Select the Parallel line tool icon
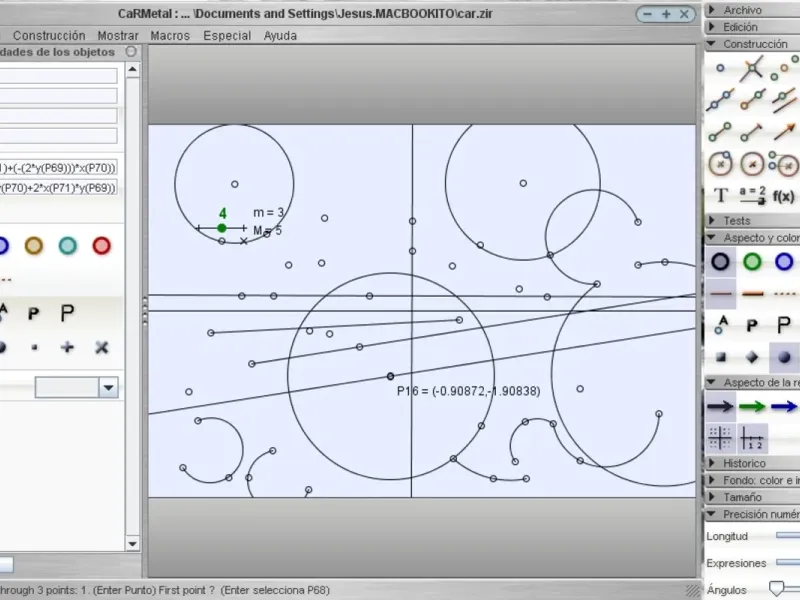The image size is (800, 600). tap(785, 100)
